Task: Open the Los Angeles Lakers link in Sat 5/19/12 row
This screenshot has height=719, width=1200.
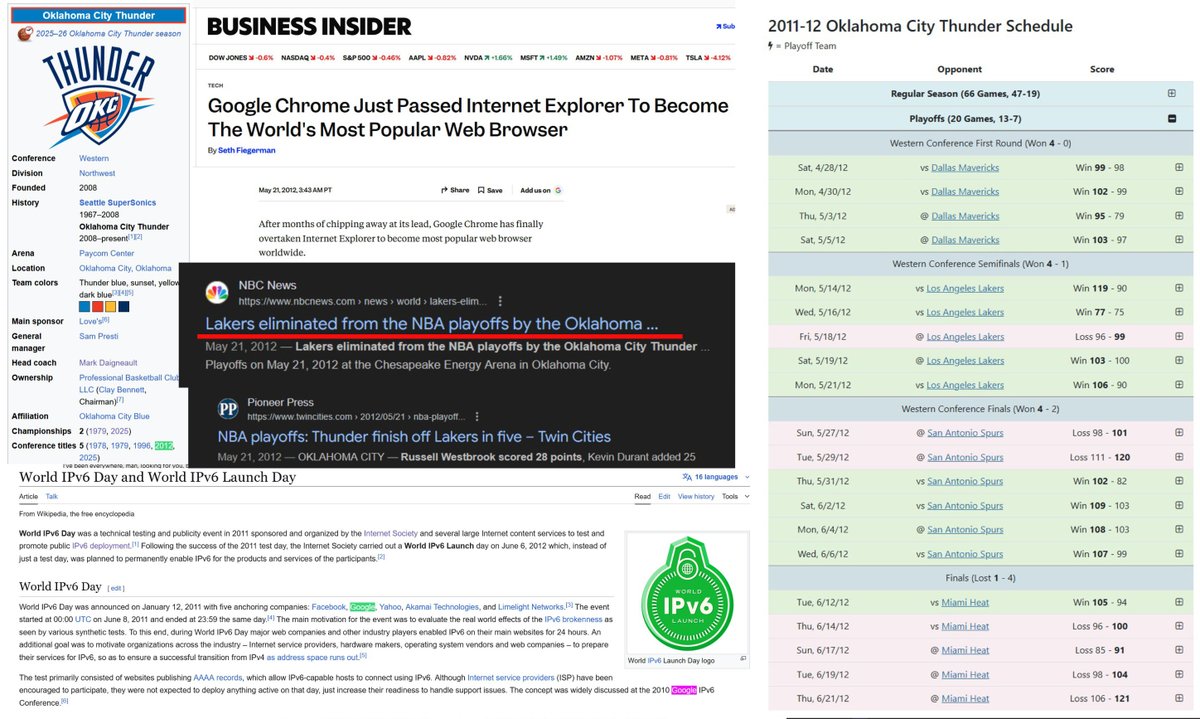Action: click(965, 360)
